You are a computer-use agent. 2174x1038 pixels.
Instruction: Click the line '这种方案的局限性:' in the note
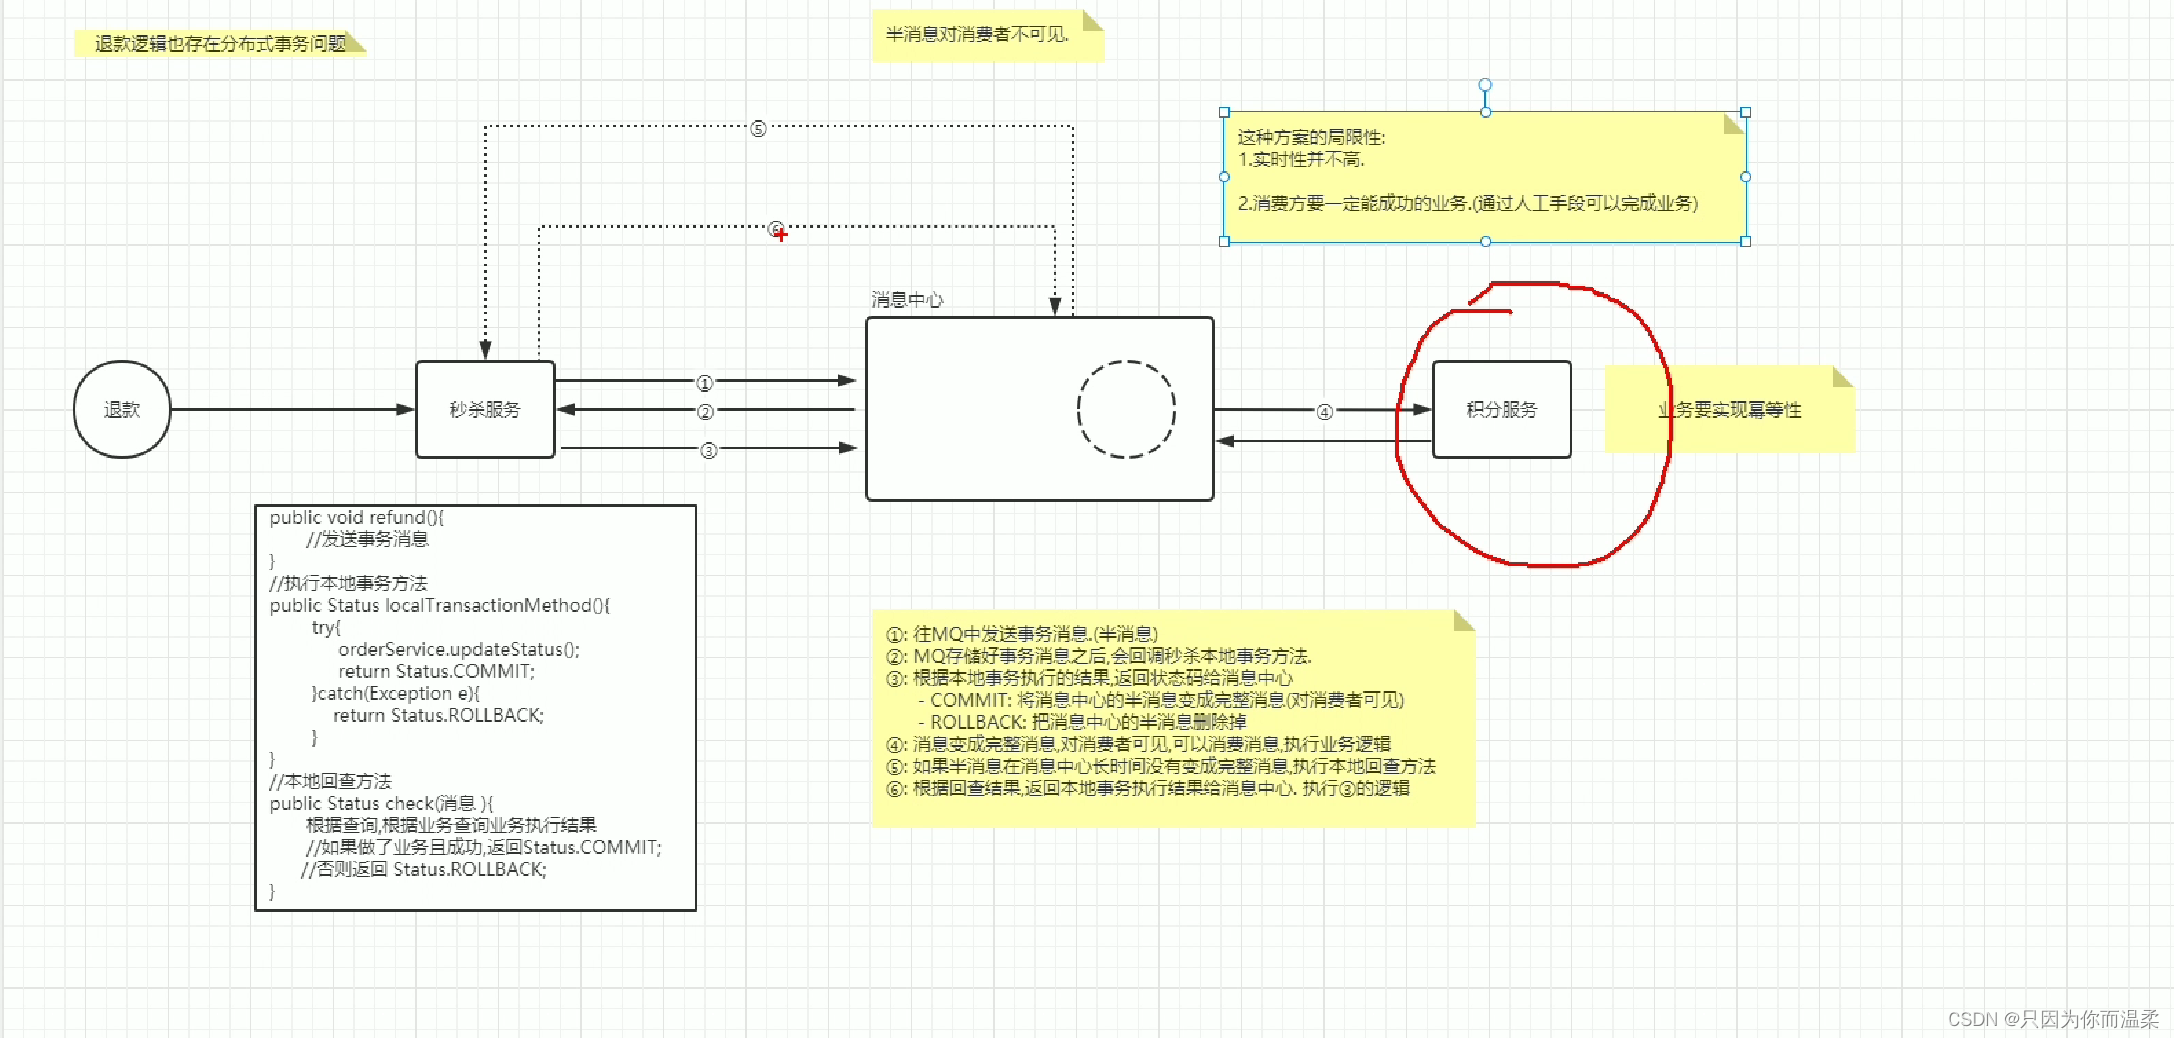tap(1311, 138)
